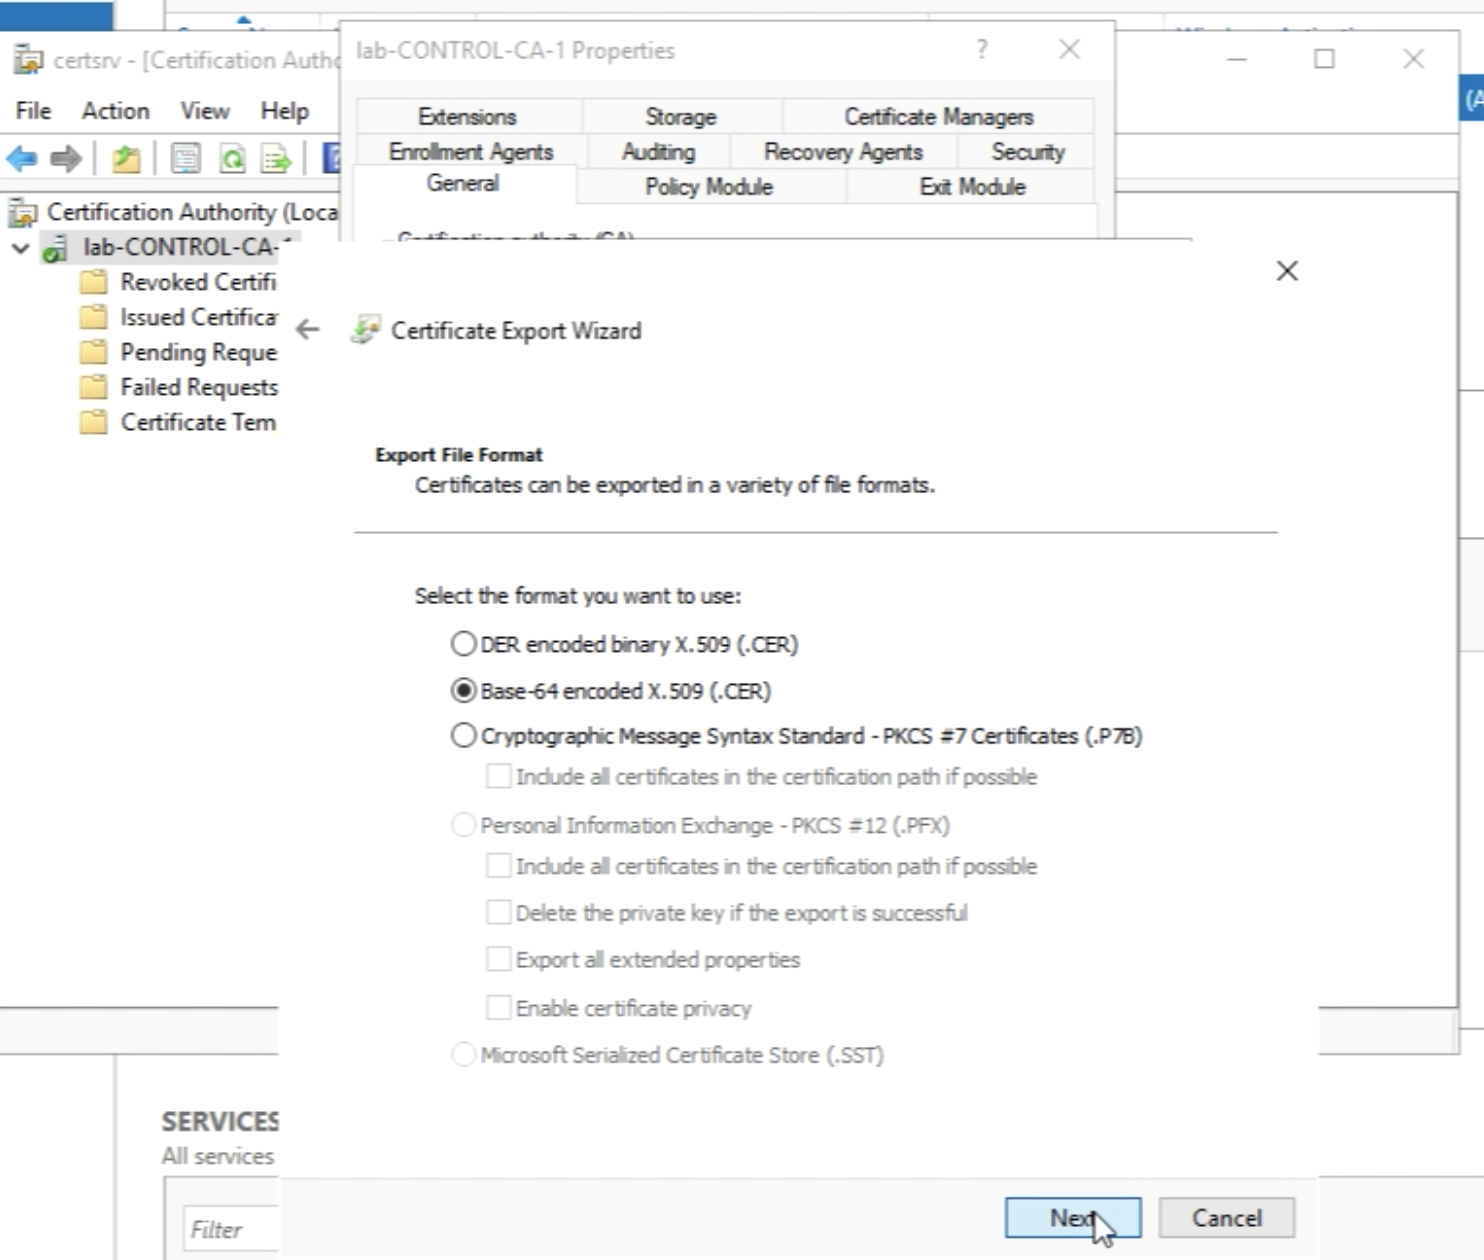Click the Up One Level folder icon
This screenshot has height=1260, width=1484.
click(126, 158)
